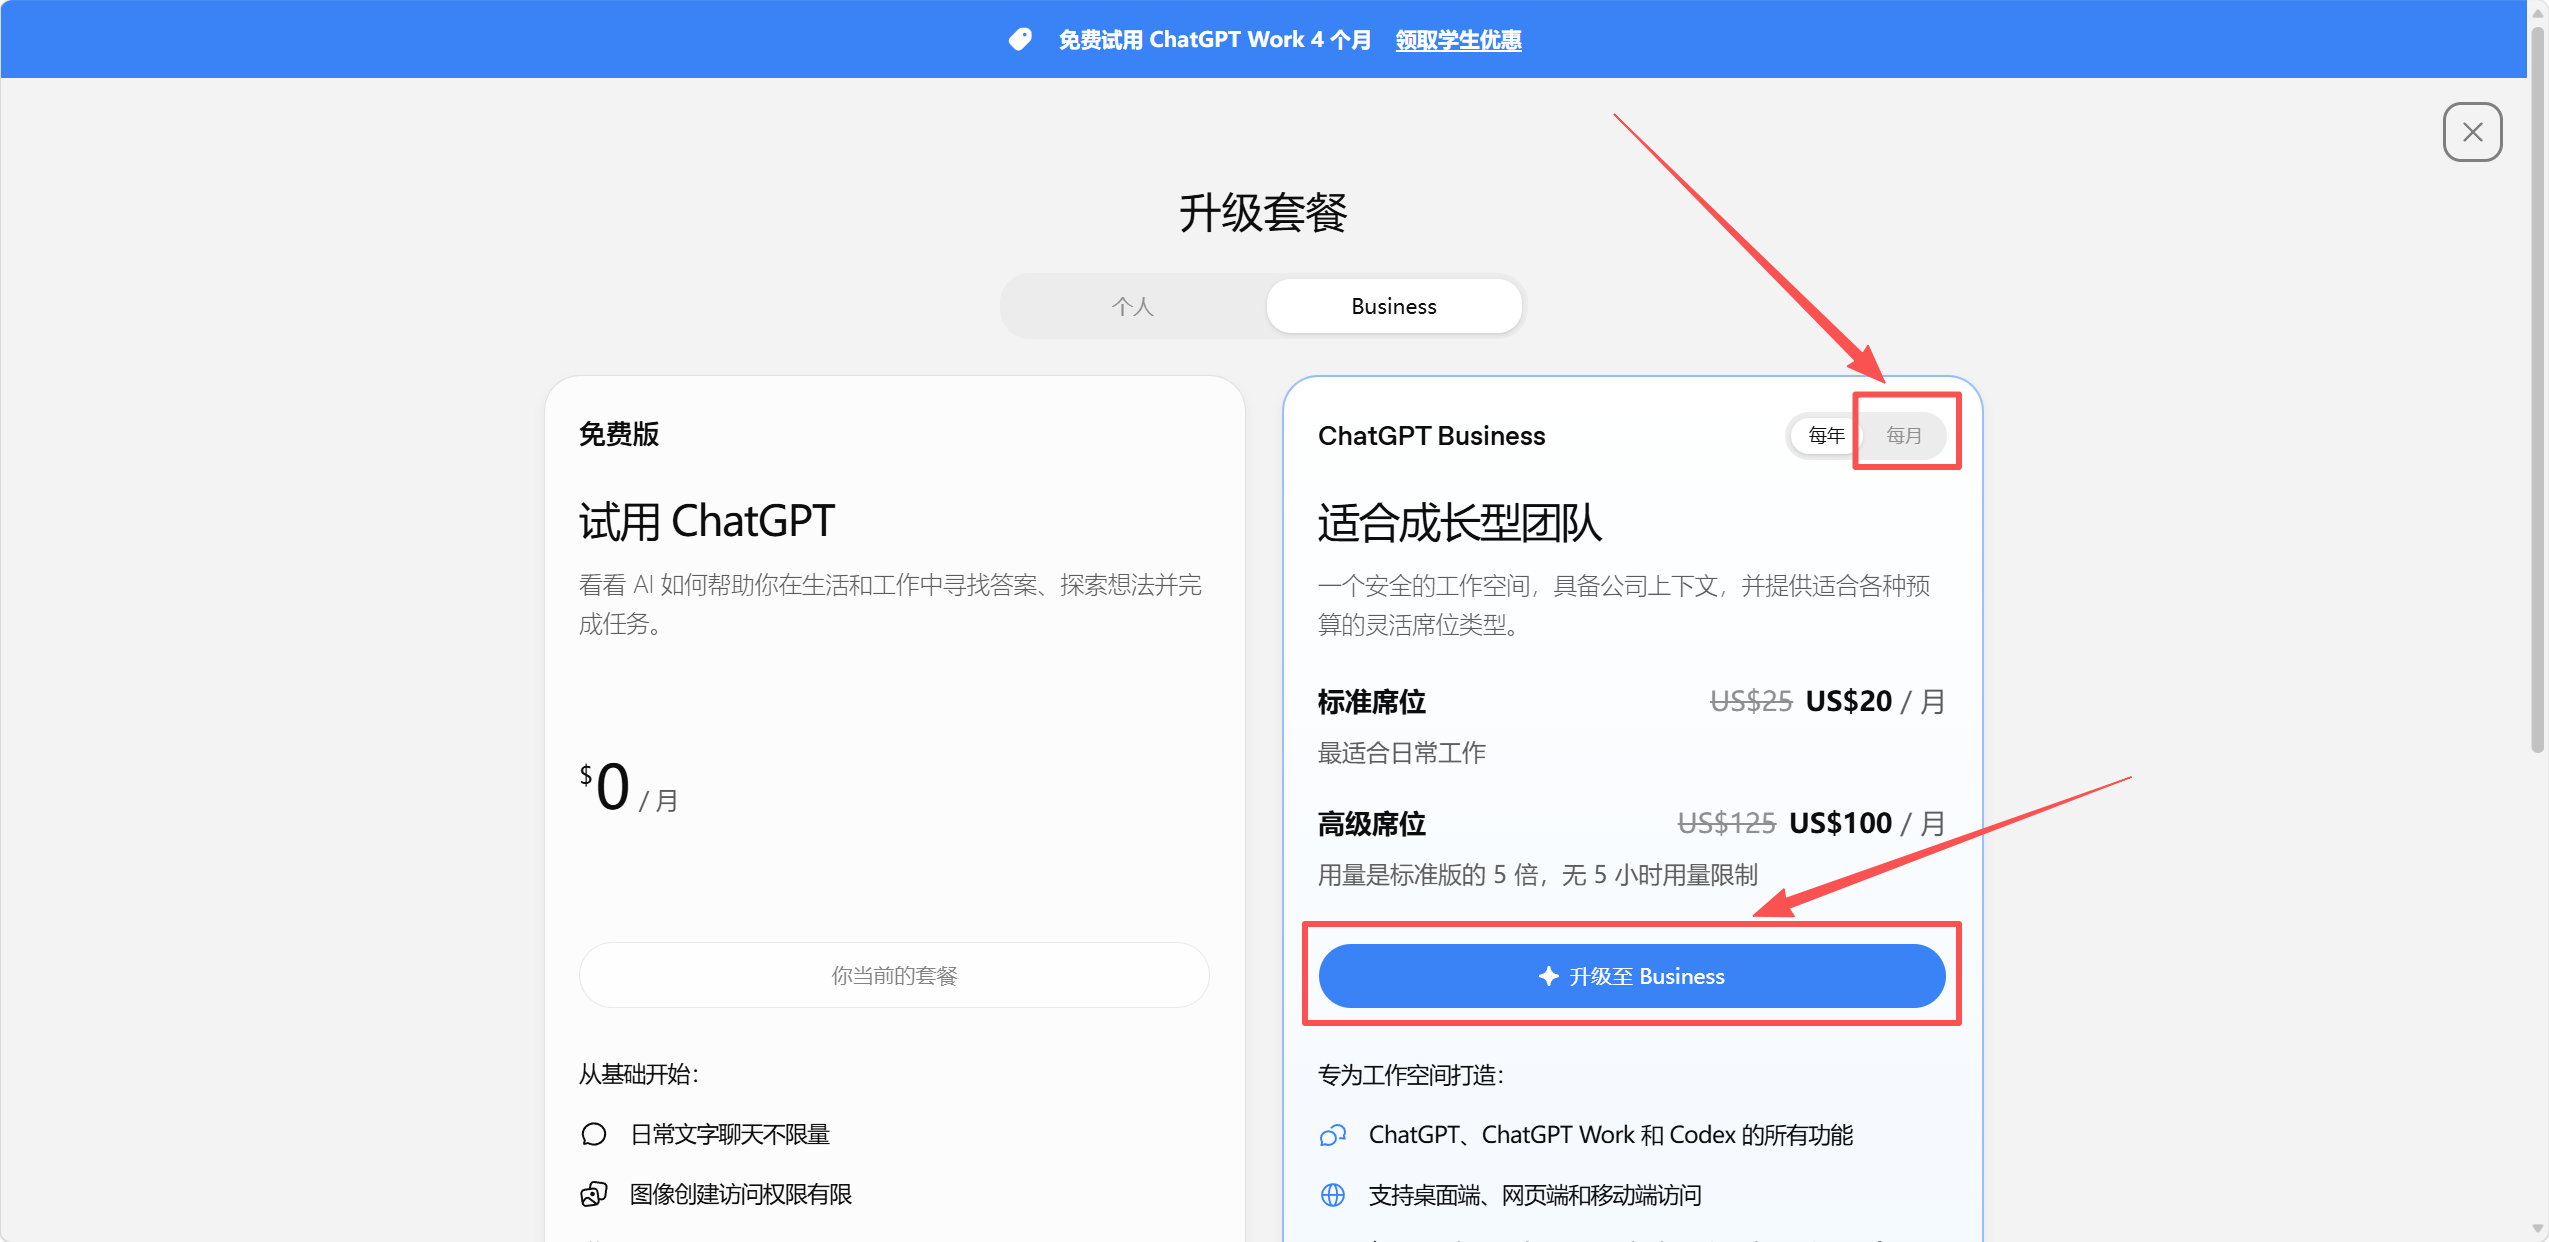Viewport: 2549px width, 1242px height.
Task: Open the 领取学生优惠 student discount link
Action: coord(1458,40)
